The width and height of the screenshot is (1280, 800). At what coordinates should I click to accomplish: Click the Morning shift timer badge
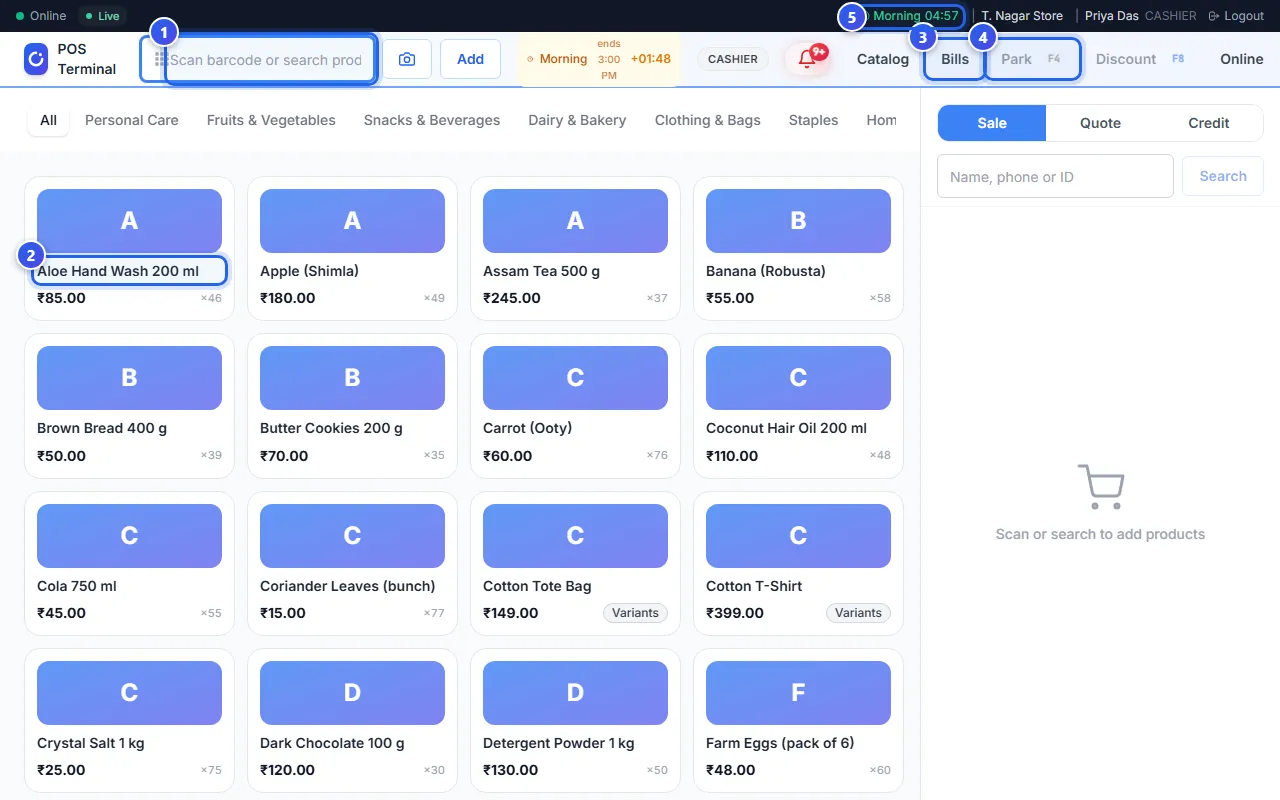click(x=599, y=59)
